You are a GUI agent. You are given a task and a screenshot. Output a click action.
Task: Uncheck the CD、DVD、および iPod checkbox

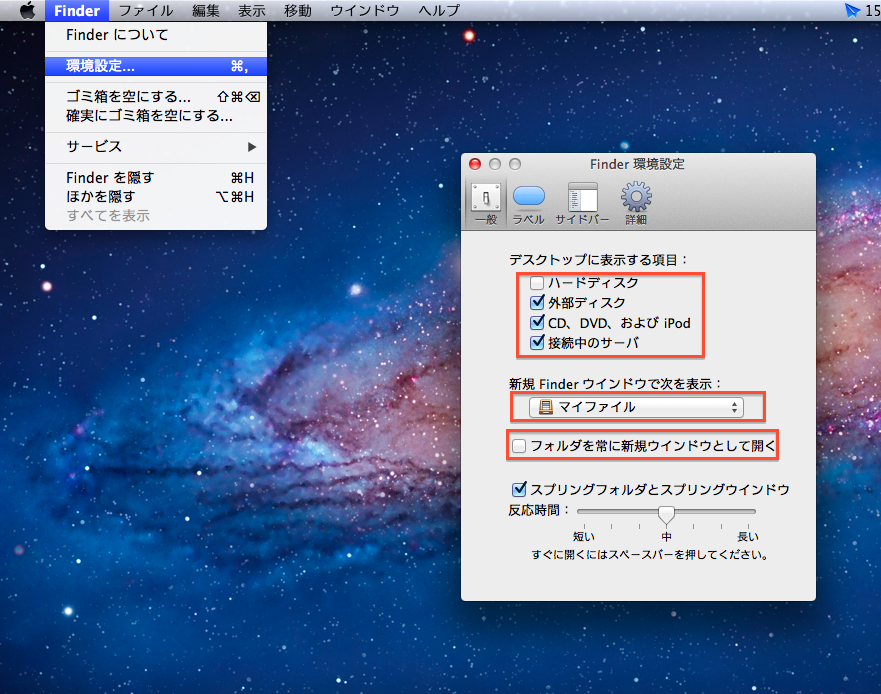pyautogui.click(x=537, y=323)
